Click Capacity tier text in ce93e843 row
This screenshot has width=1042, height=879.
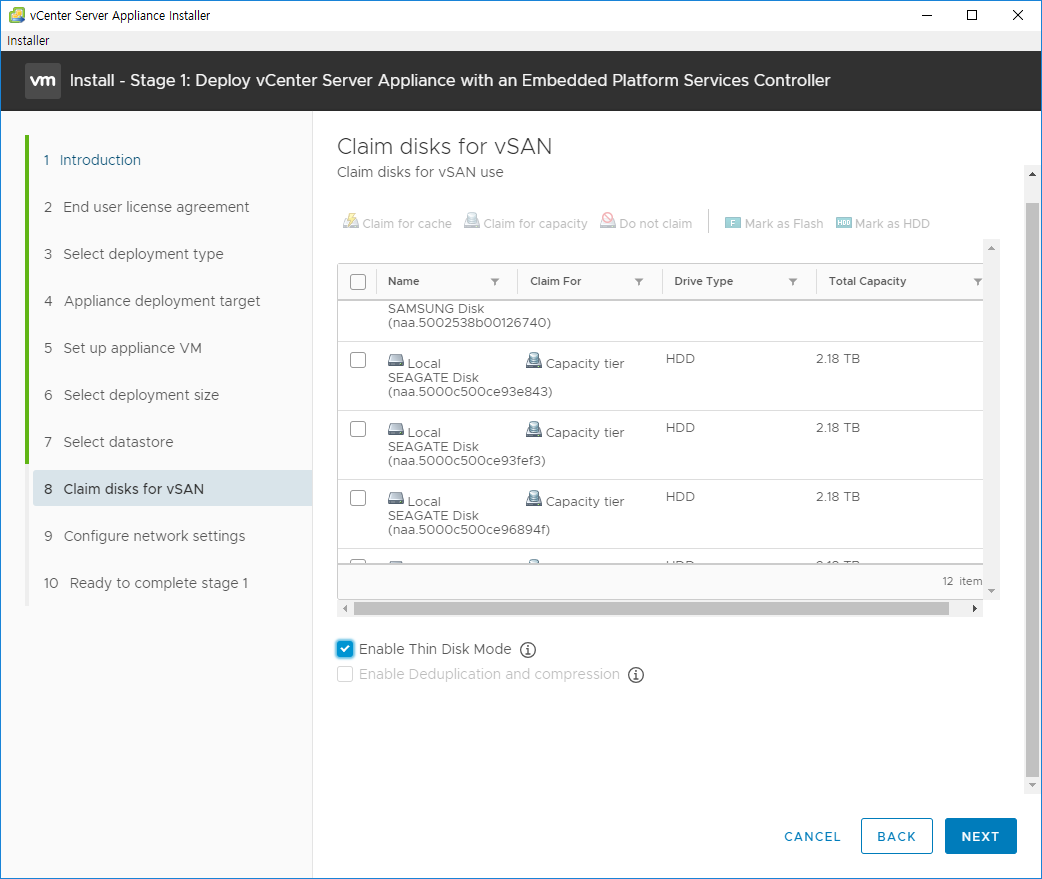coord(584,363)
